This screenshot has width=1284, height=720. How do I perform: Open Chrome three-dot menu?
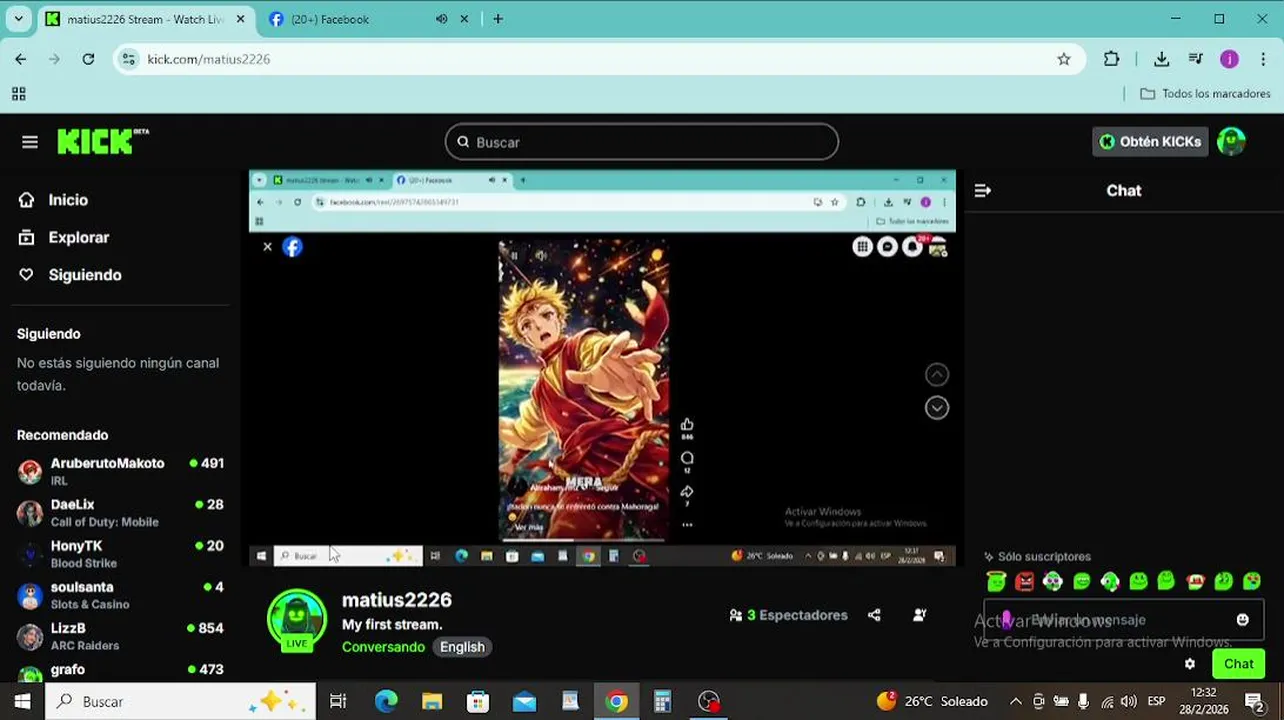coord(1263,59)
